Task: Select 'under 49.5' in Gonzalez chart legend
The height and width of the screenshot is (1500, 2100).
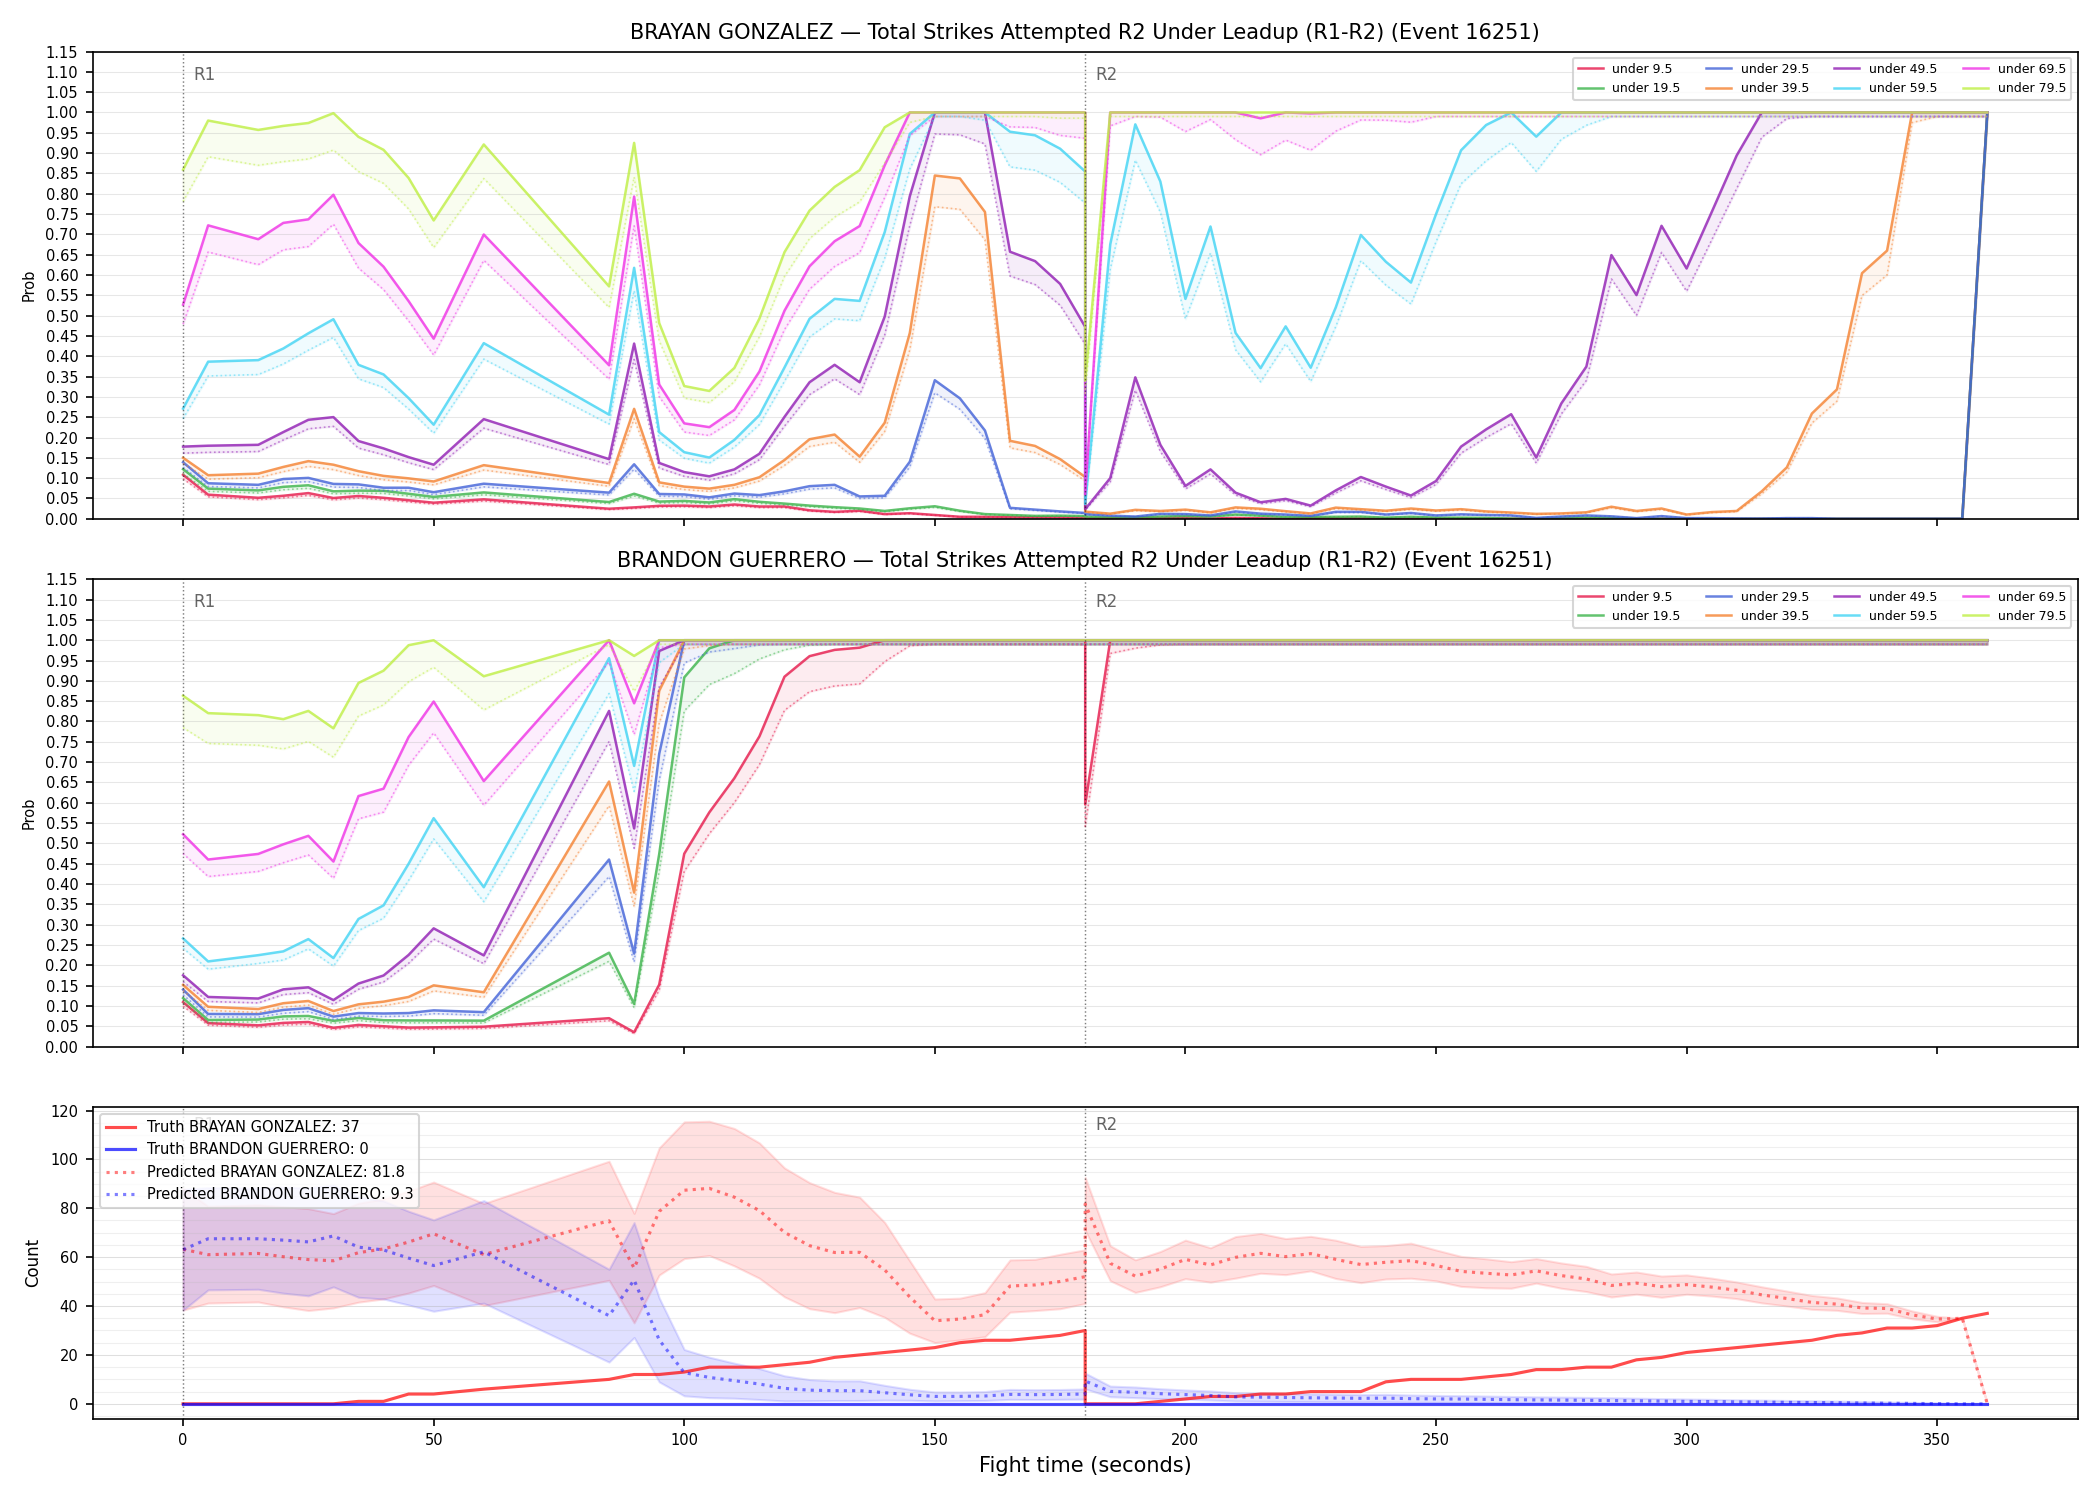Action: [x=1885, y=69]
